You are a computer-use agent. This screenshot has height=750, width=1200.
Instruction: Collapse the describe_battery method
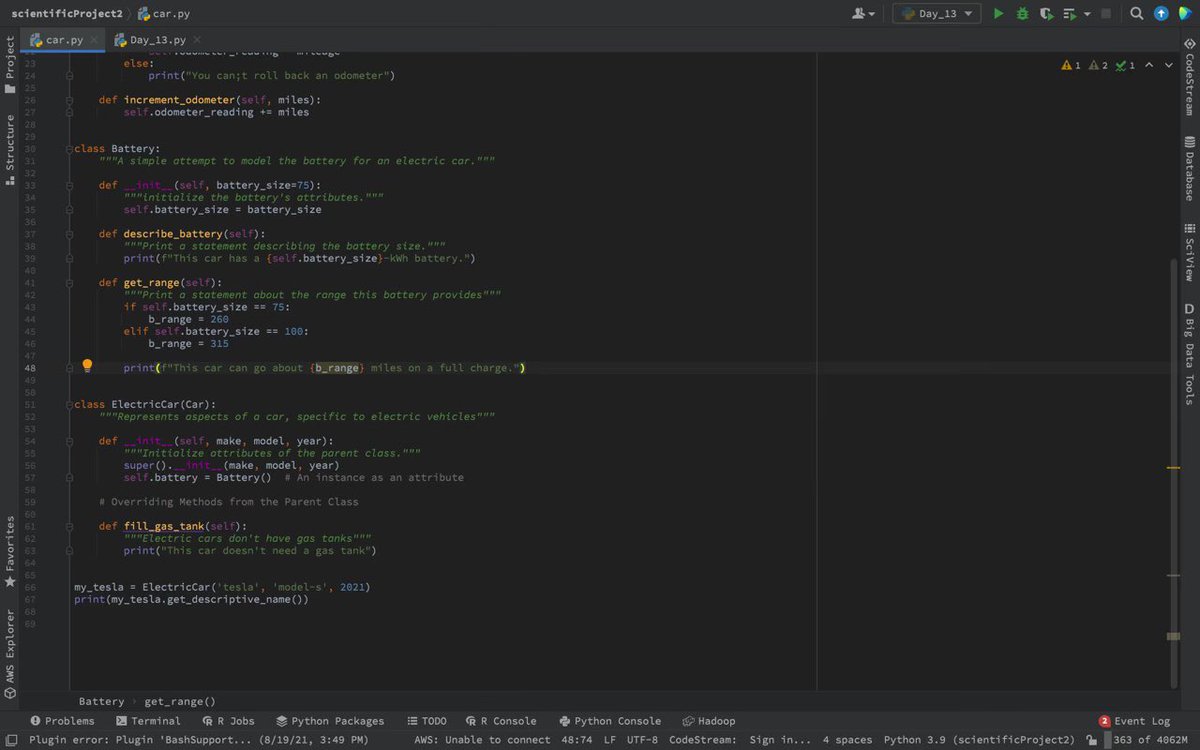click(70, 234)
